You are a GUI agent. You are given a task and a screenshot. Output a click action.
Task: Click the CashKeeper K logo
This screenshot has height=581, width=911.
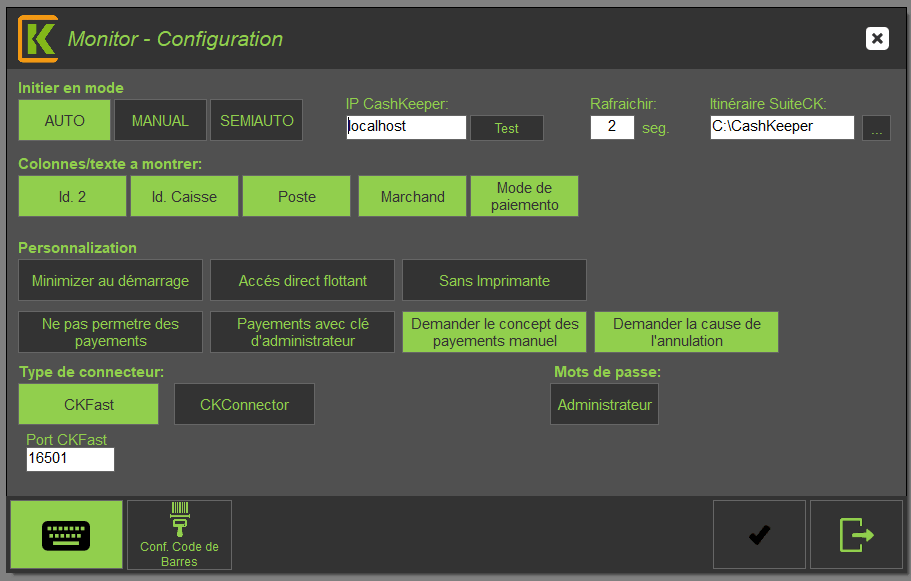(x=38, y=39)
